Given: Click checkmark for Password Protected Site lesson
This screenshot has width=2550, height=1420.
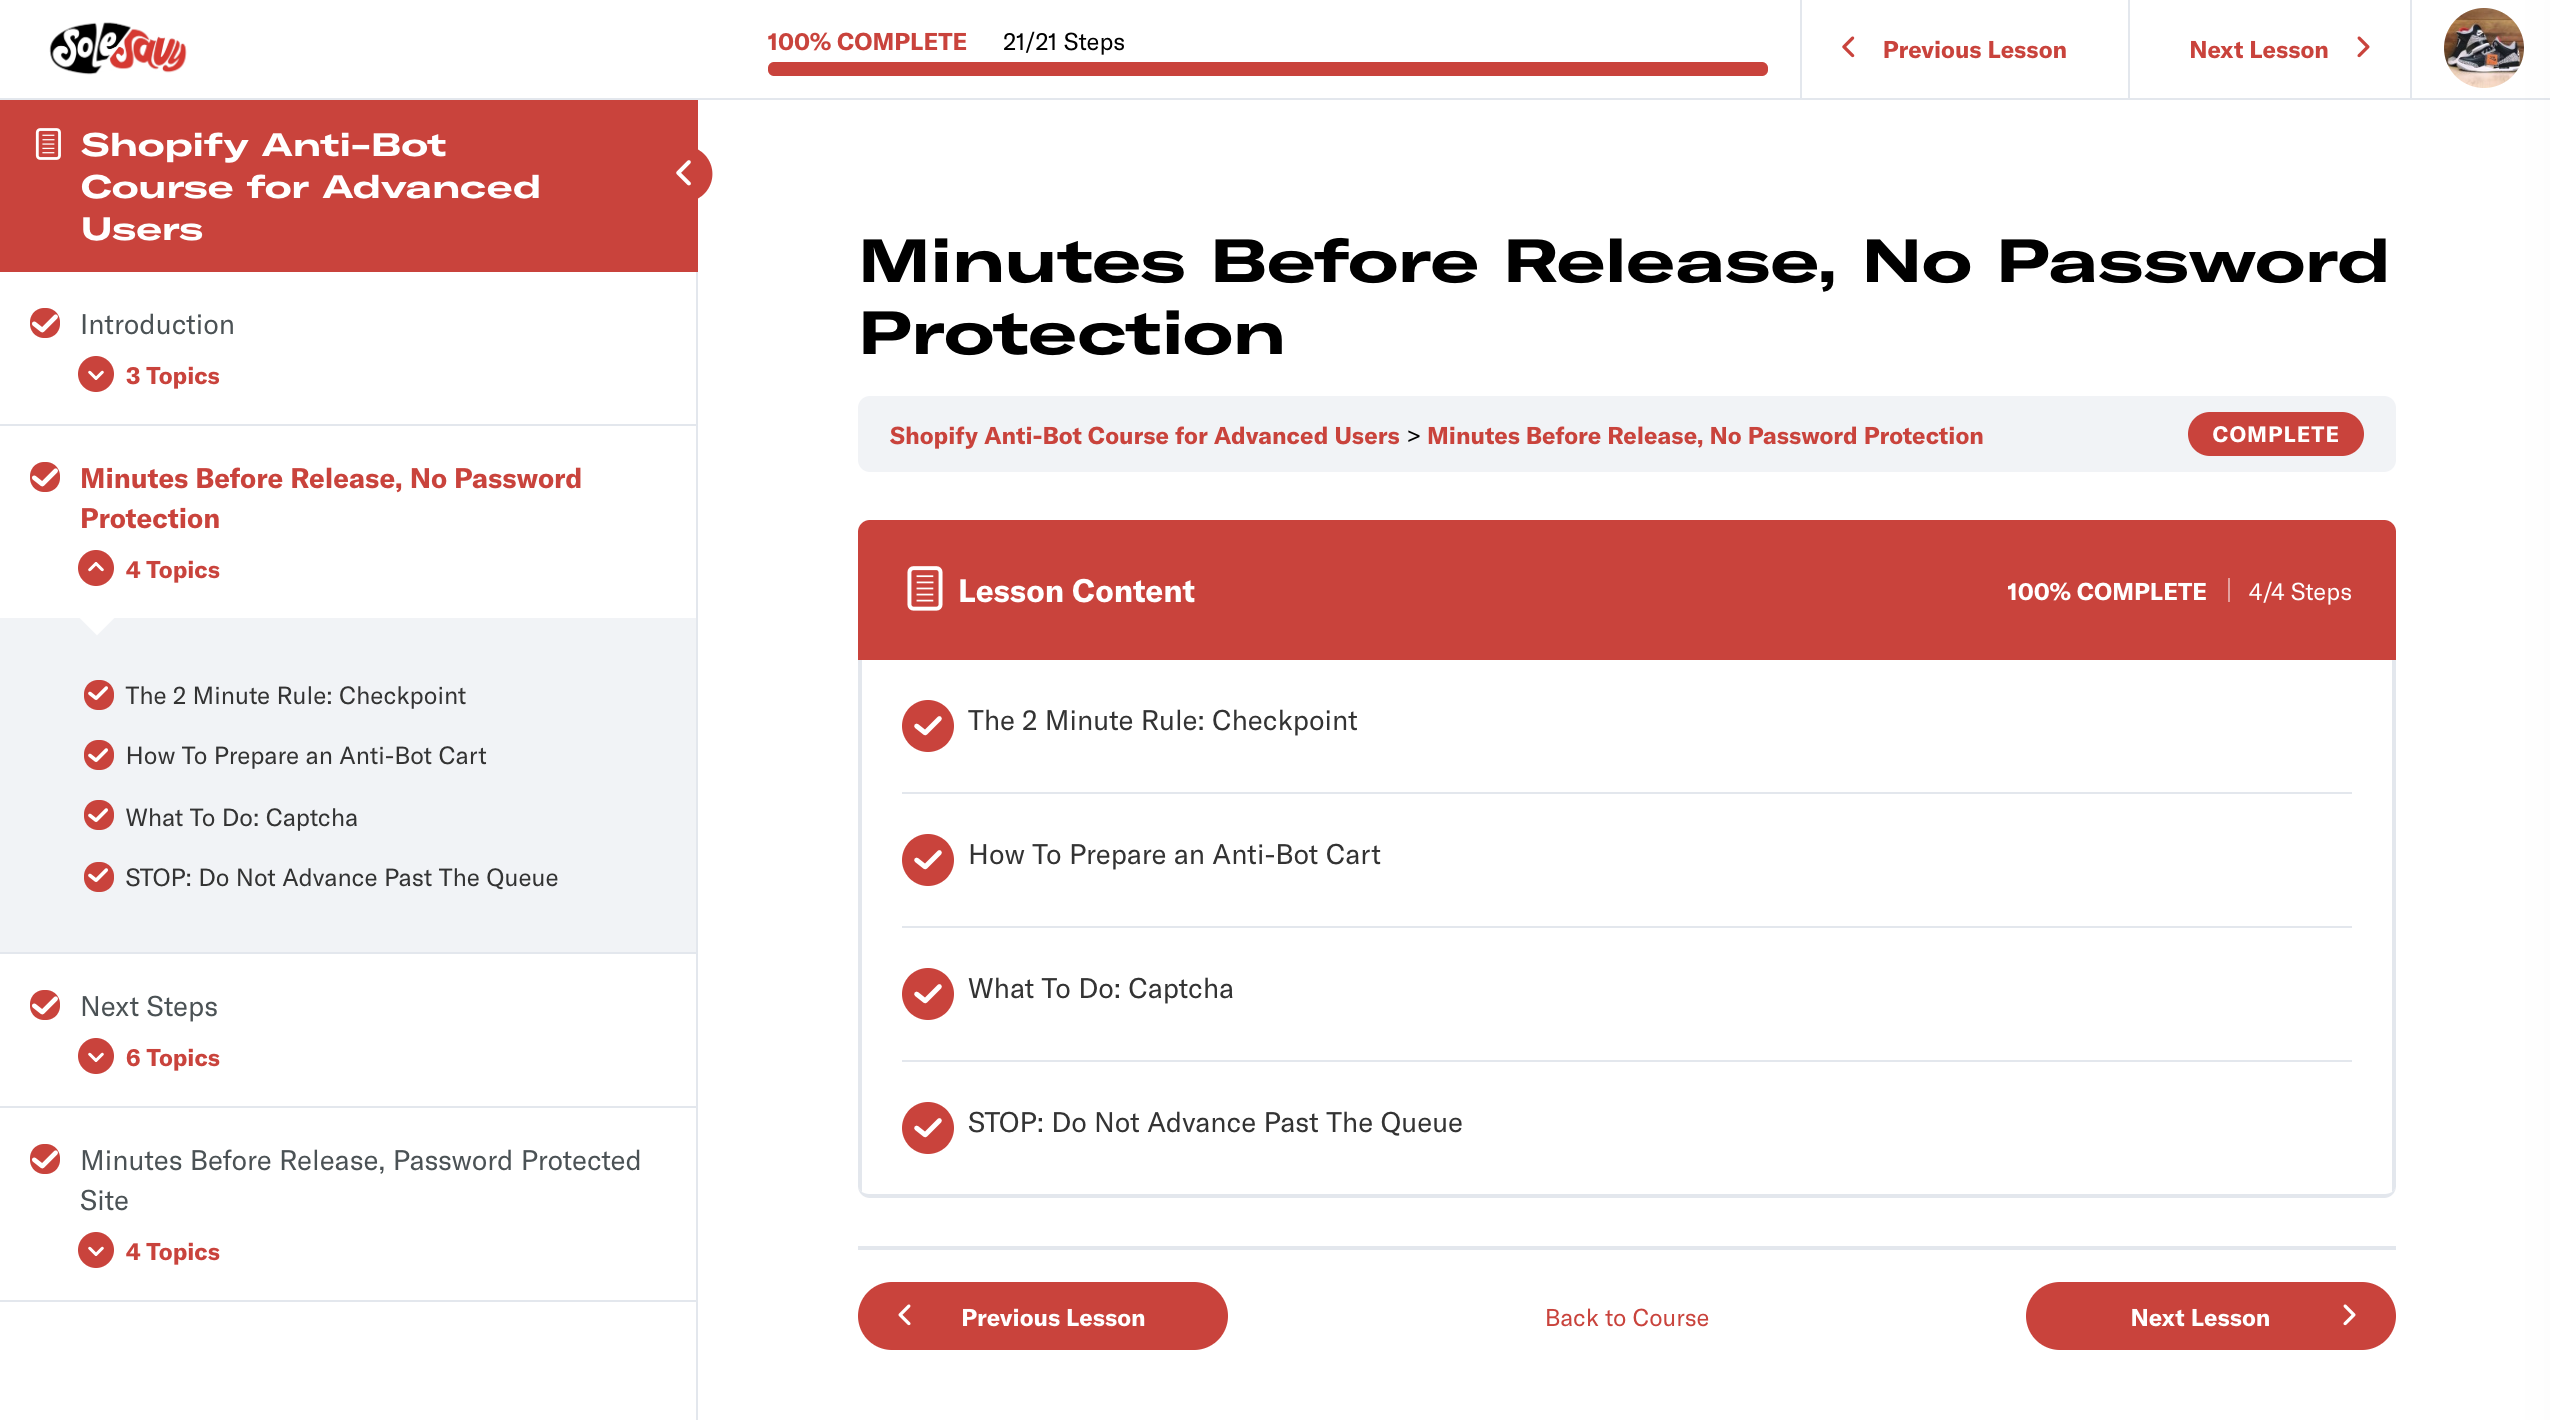Looking at the screenshot, I should [45, 1159].
